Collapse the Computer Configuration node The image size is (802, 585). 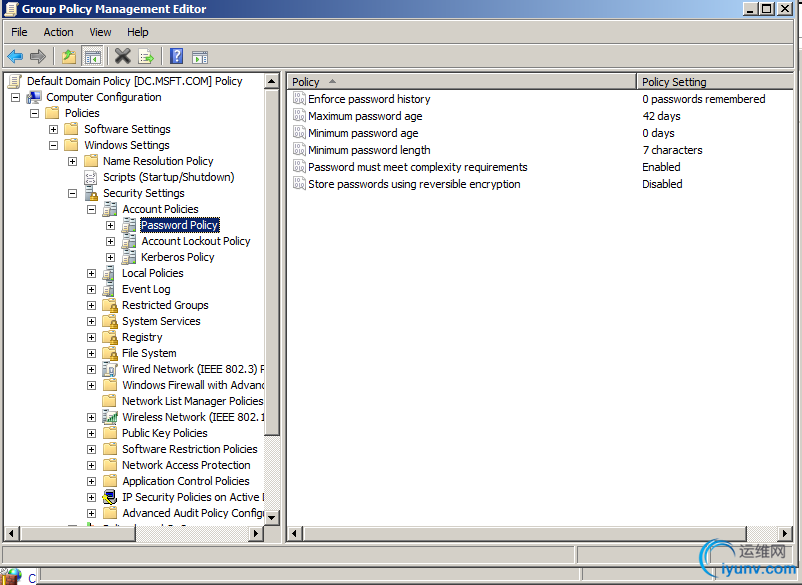coord(15,97)
